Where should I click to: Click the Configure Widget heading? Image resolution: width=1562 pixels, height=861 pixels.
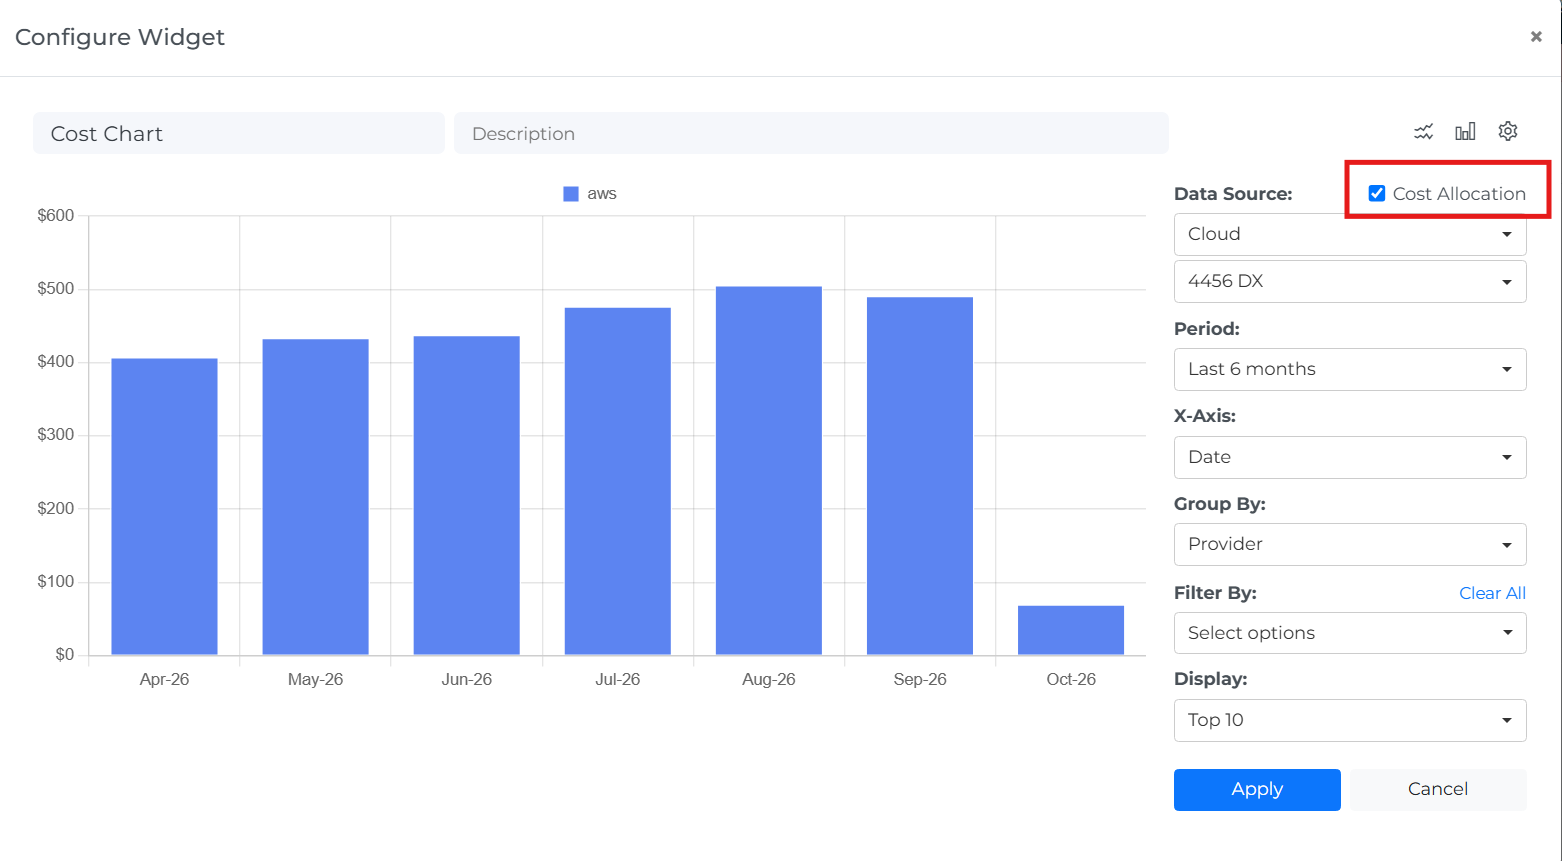click(x=120, y=37)
